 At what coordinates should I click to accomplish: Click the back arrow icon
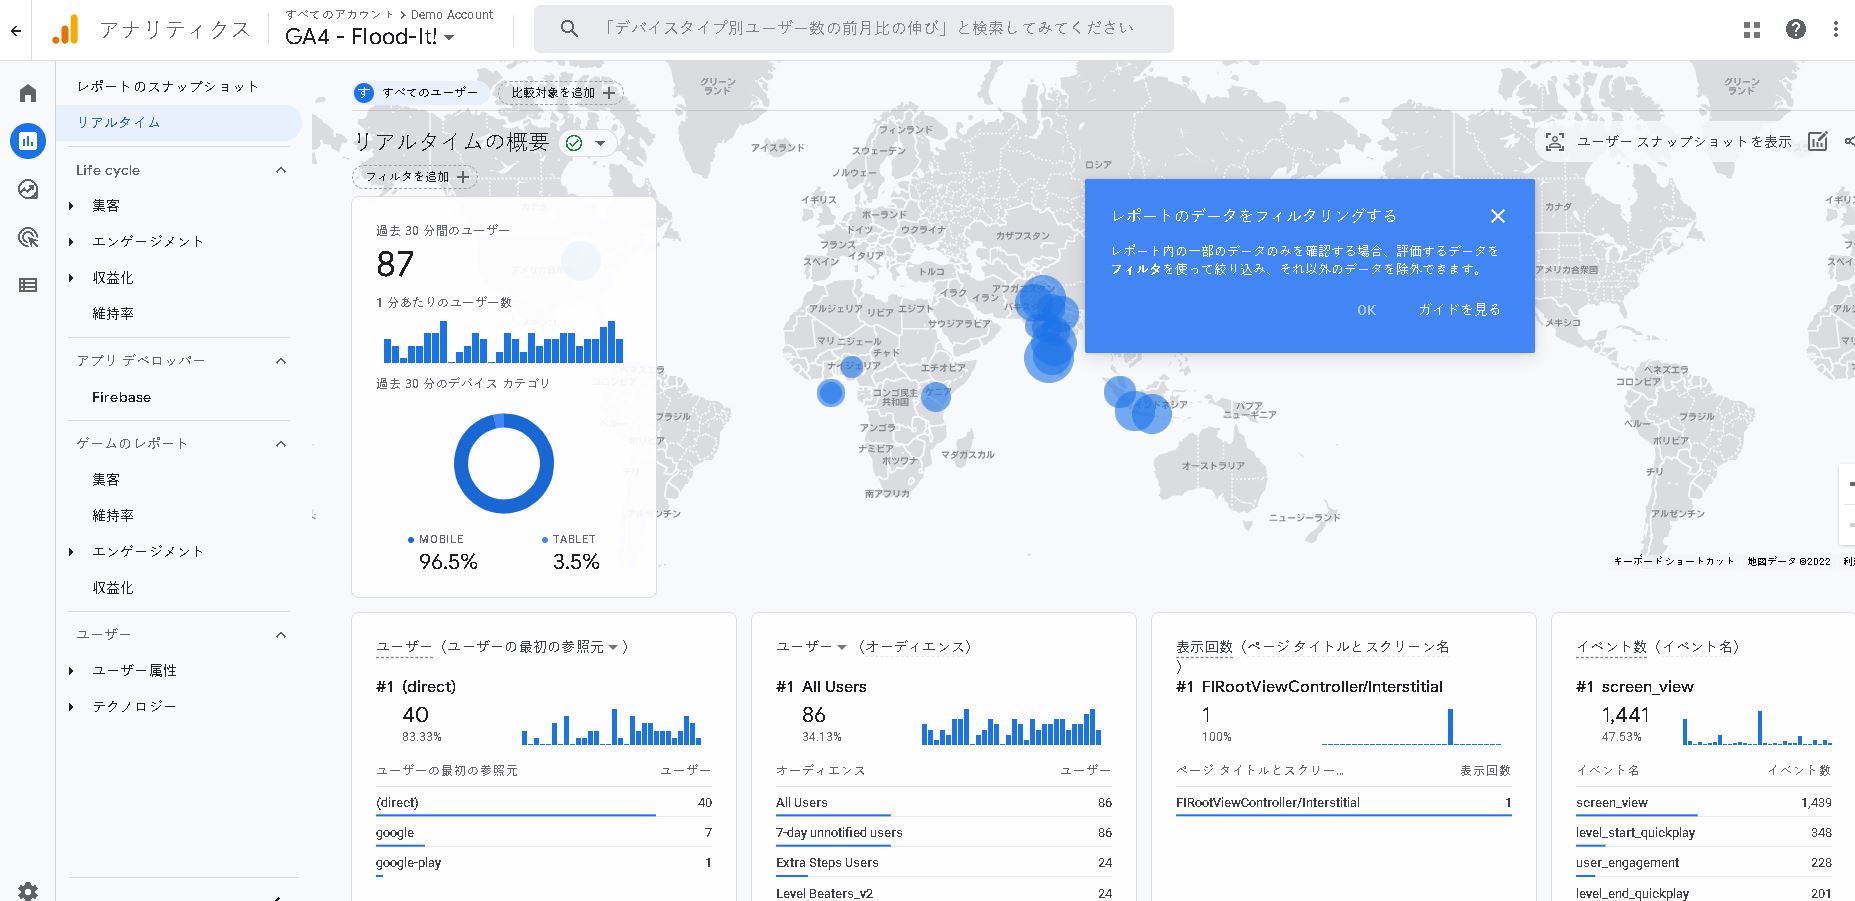click(16, 30)
